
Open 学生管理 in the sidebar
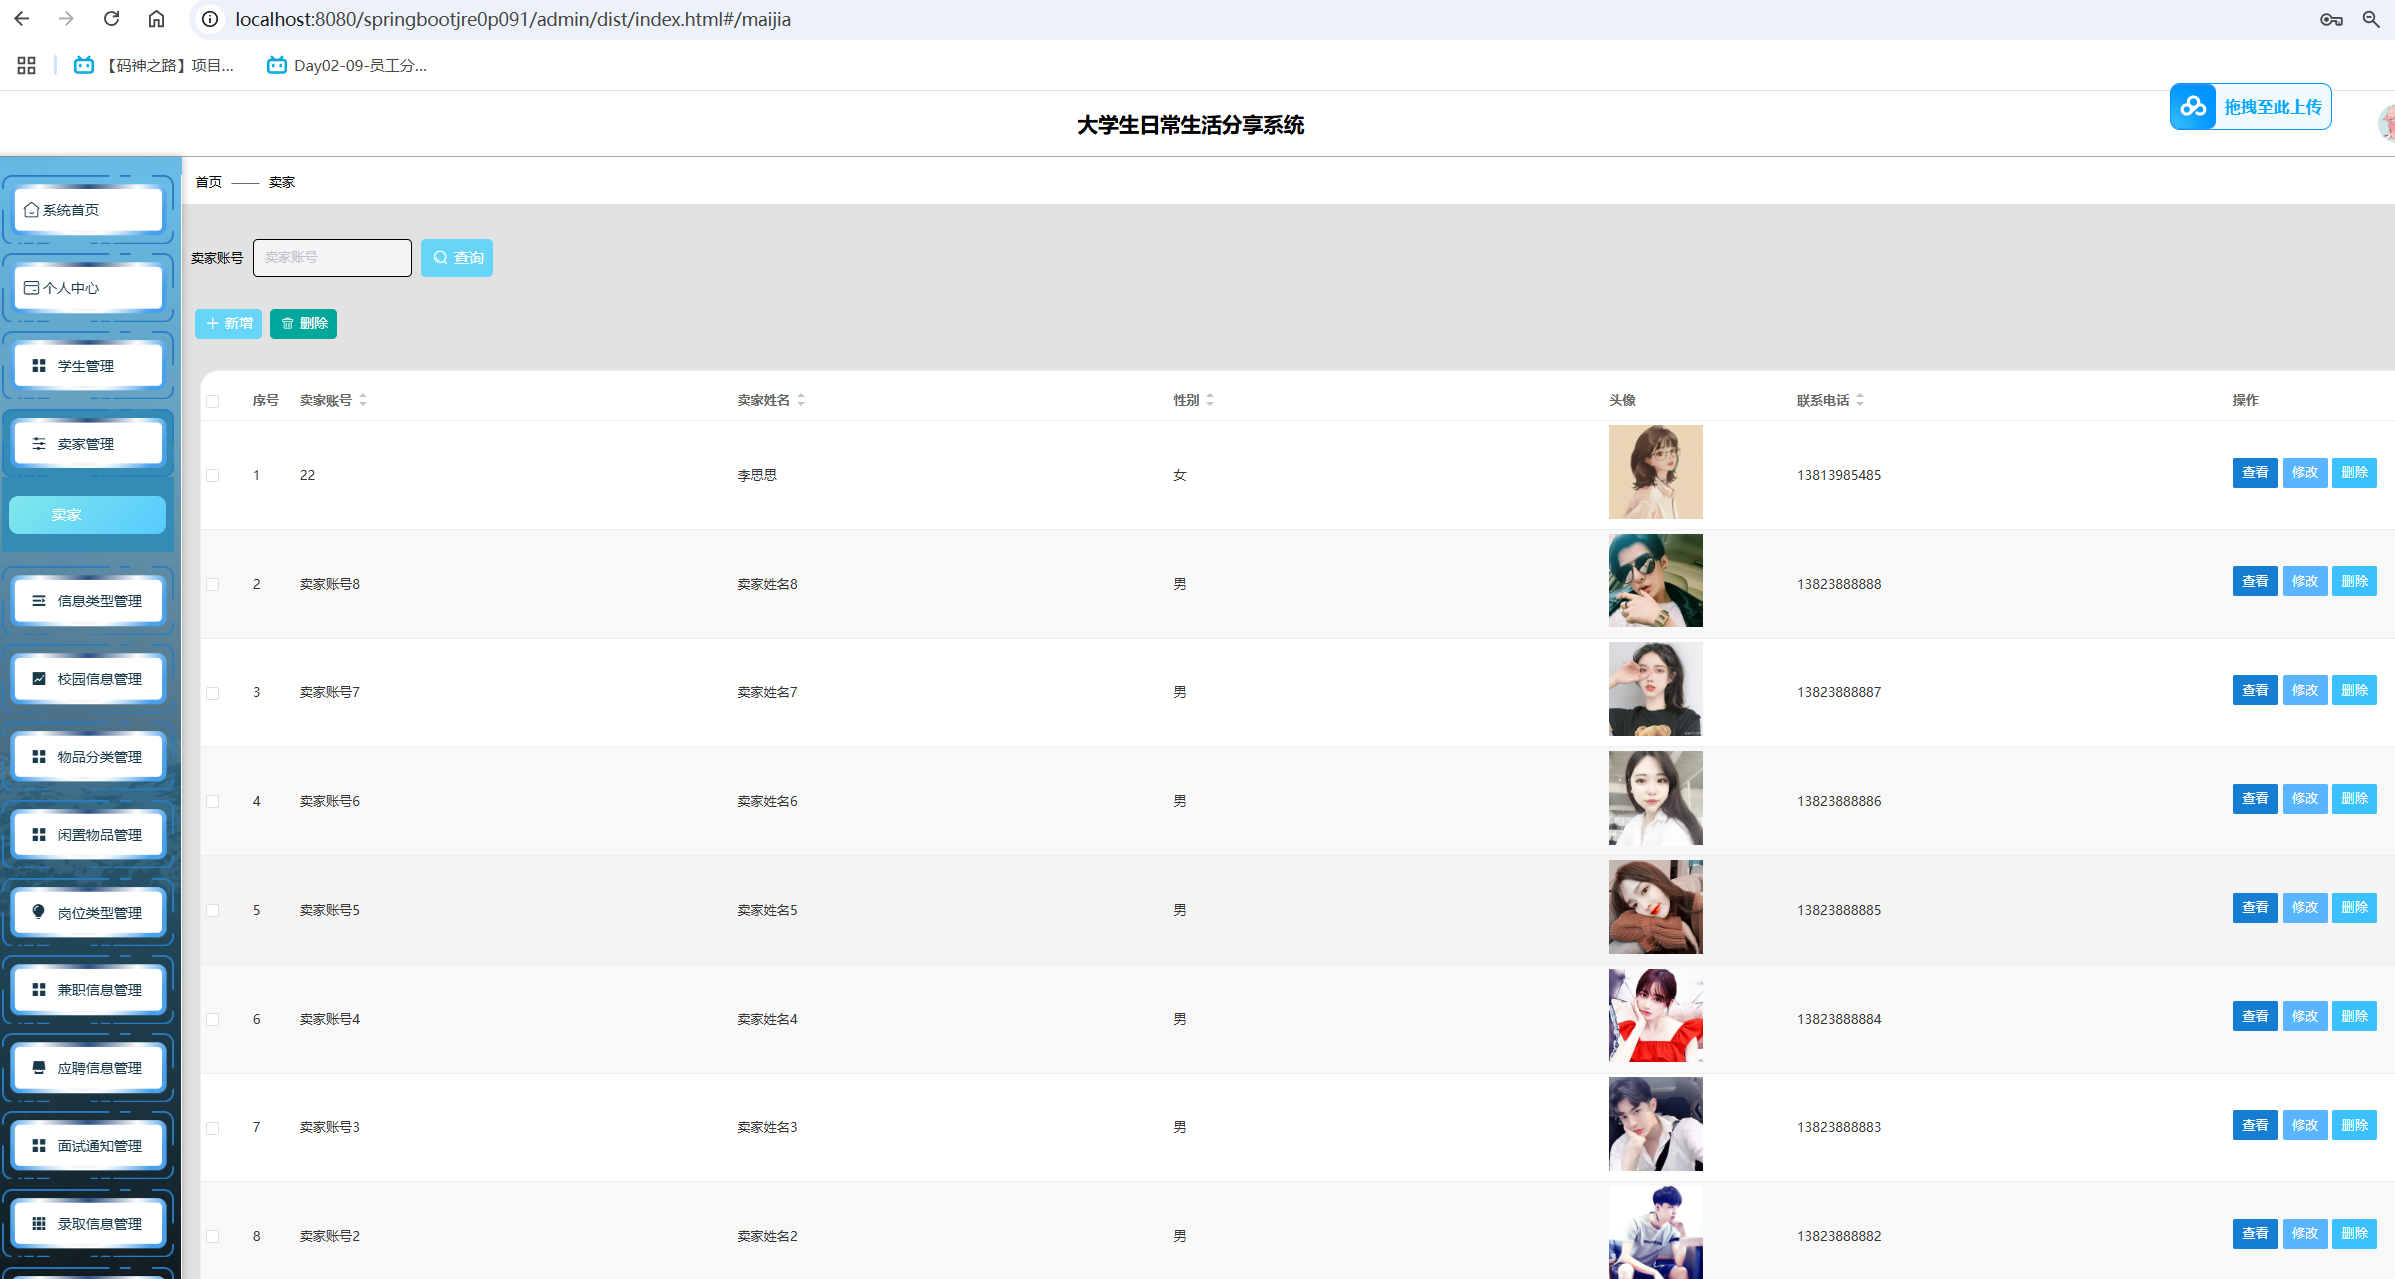(x=88, y=366)
